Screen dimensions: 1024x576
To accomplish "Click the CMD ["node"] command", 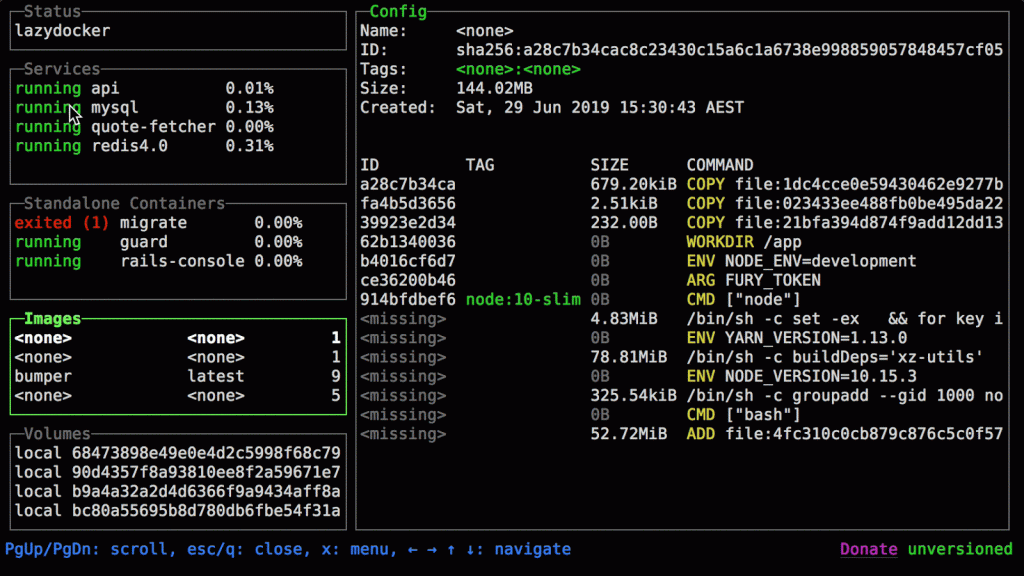I will point(744,300).
